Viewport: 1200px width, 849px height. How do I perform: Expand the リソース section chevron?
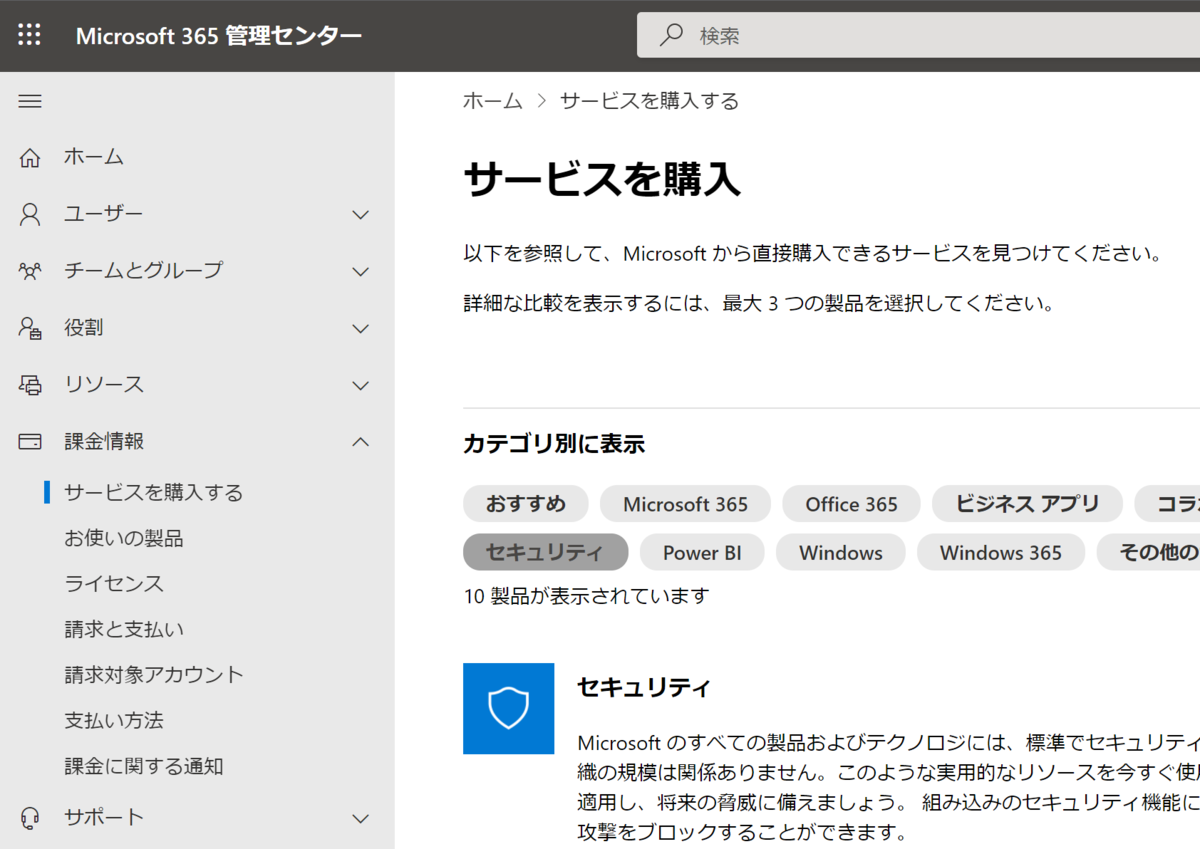tap(361, 385)
